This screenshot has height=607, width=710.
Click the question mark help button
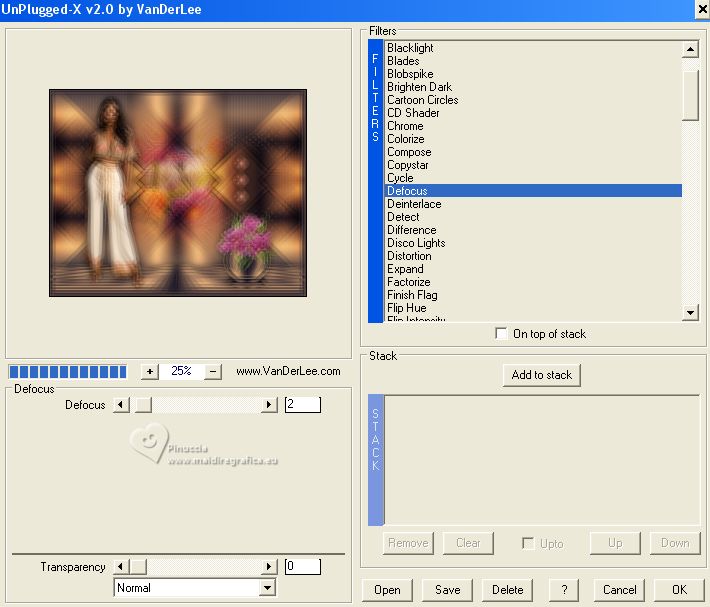click(x=564, y=590)
